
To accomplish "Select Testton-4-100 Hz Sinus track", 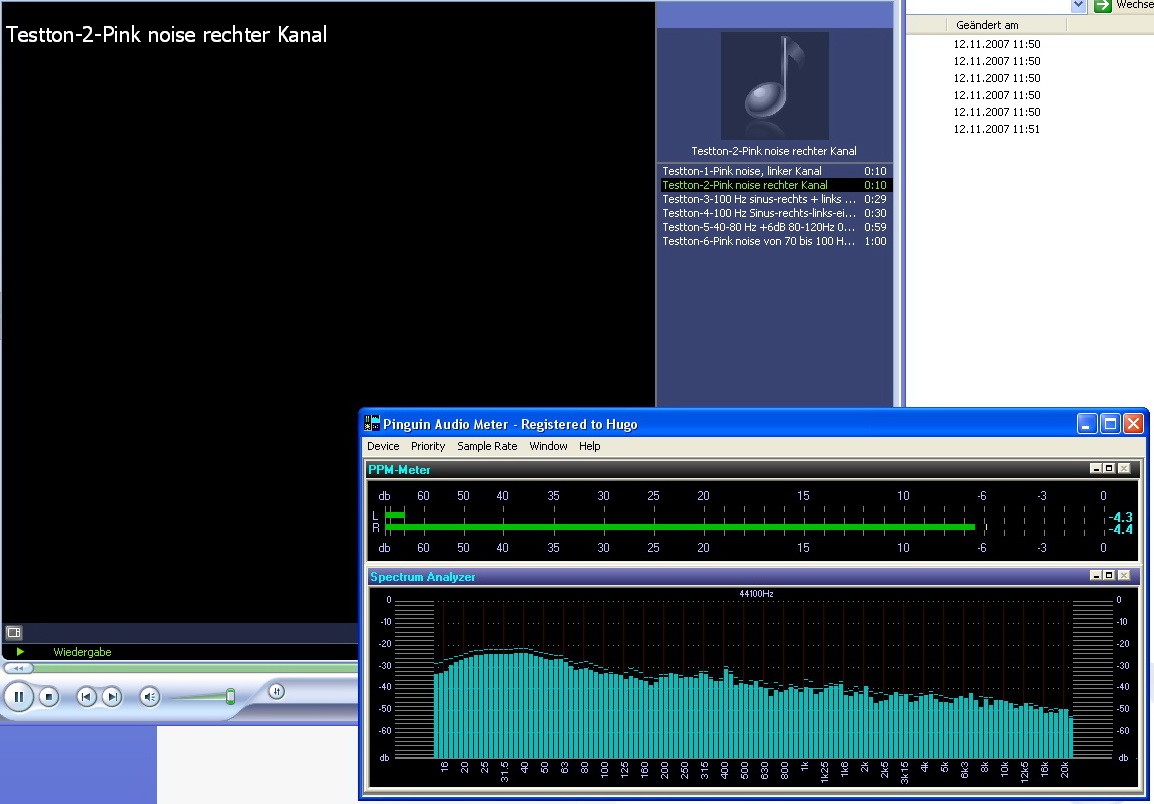I will coord(774,213).
